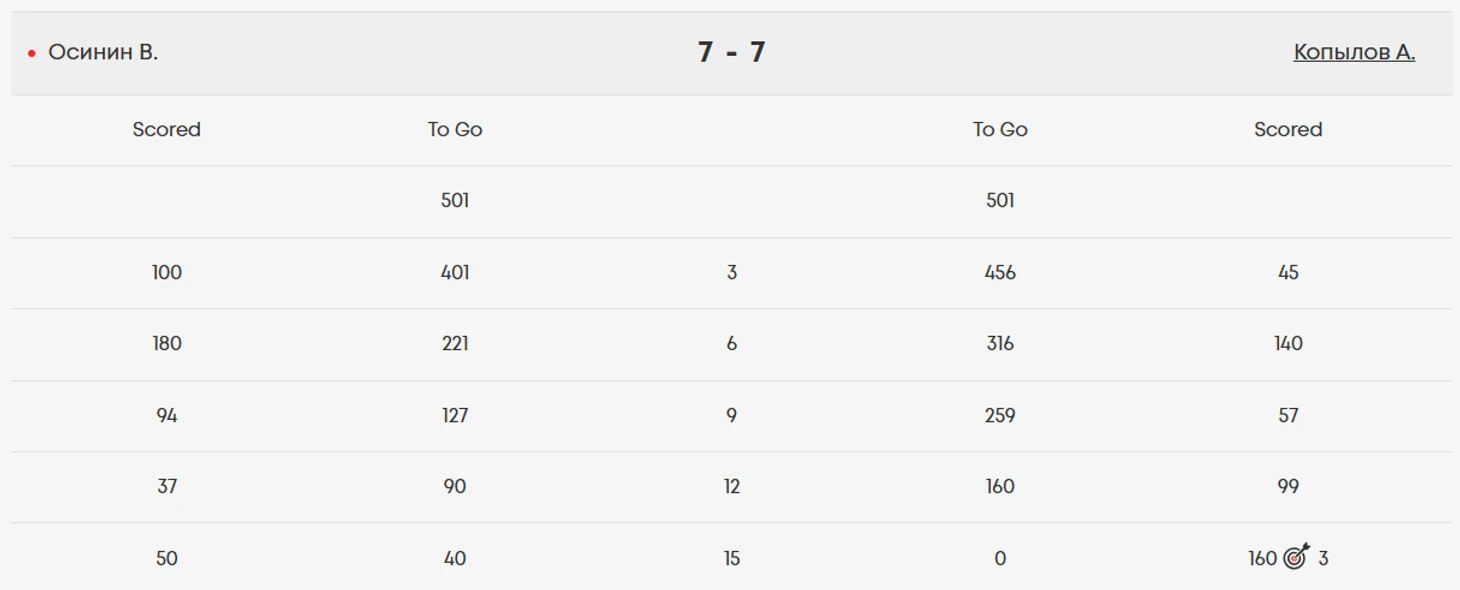The image size is (1460, 590).
Task: Click the 100 scored cell in the first round
Action: click(x=166, y=272)
